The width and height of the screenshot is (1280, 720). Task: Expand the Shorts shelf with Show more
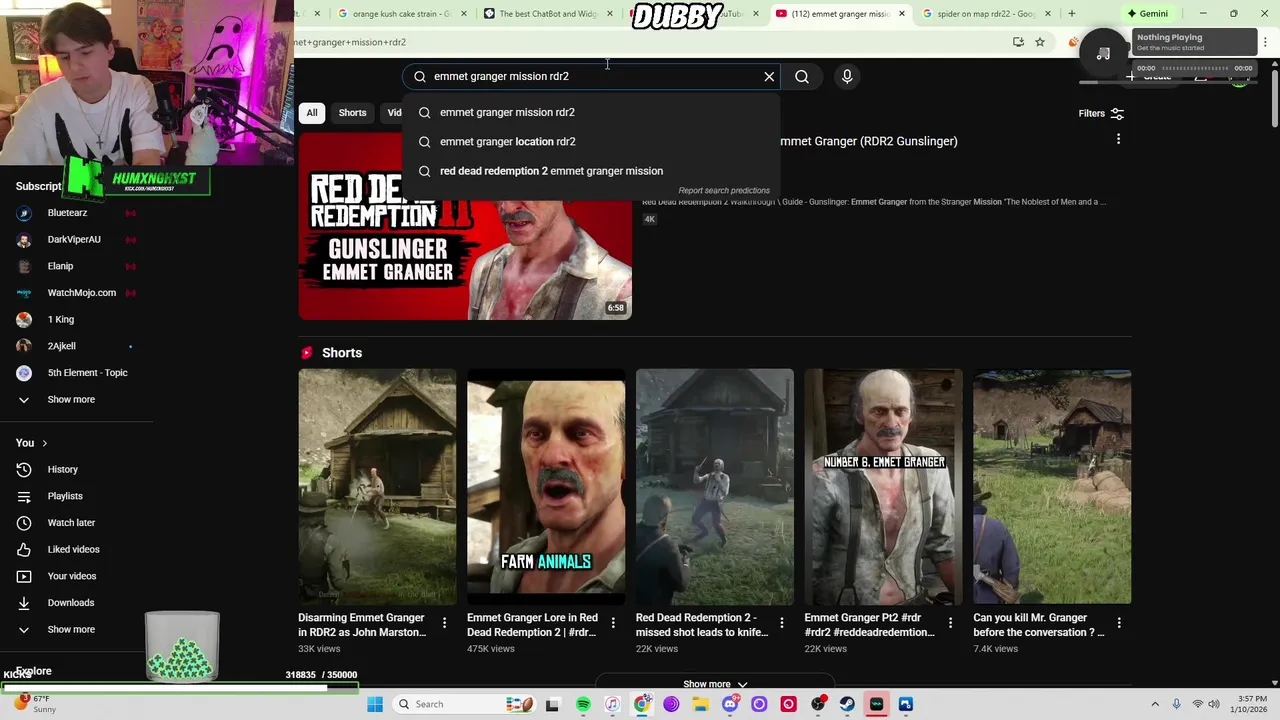click(x=715, y=684)
